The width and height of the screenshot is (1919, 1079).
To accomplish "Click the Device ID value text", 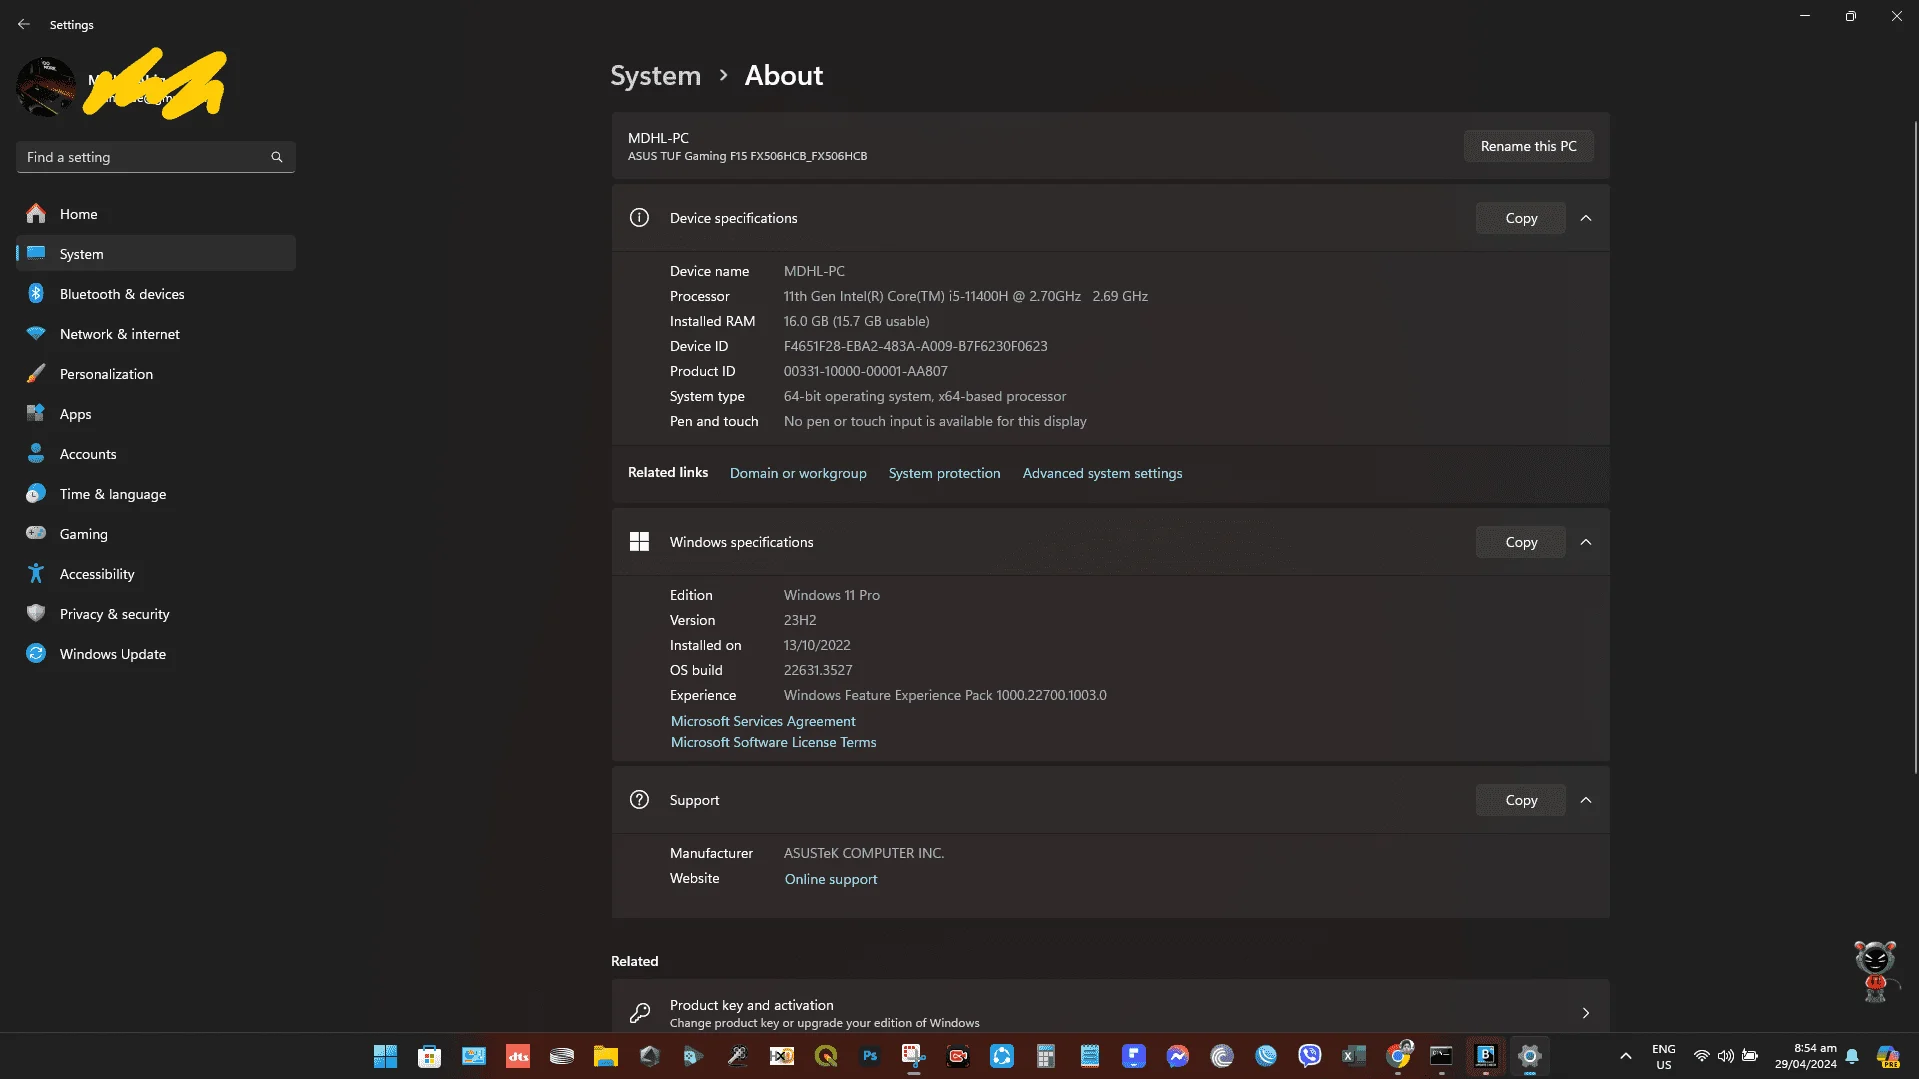I will pyautogui.click(x=915, y=346).
